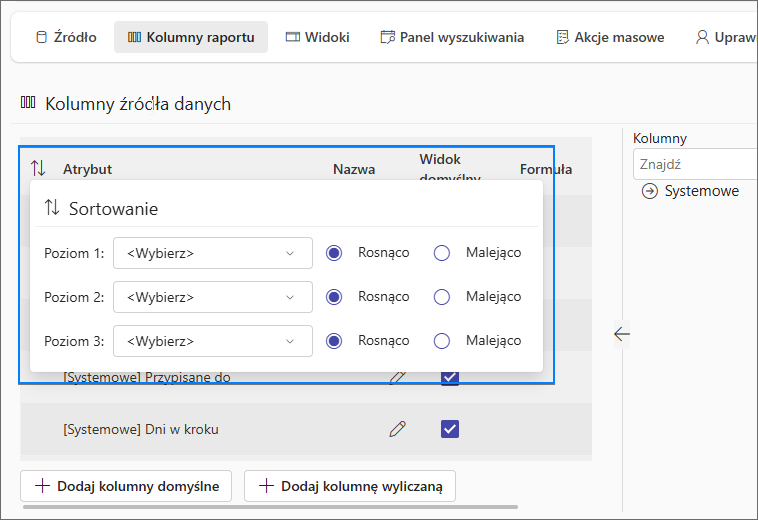Click Dodaj kolumnę wyliczaną button
The width and height of the screenshot is (758, 520).
[x=350, y=486]
